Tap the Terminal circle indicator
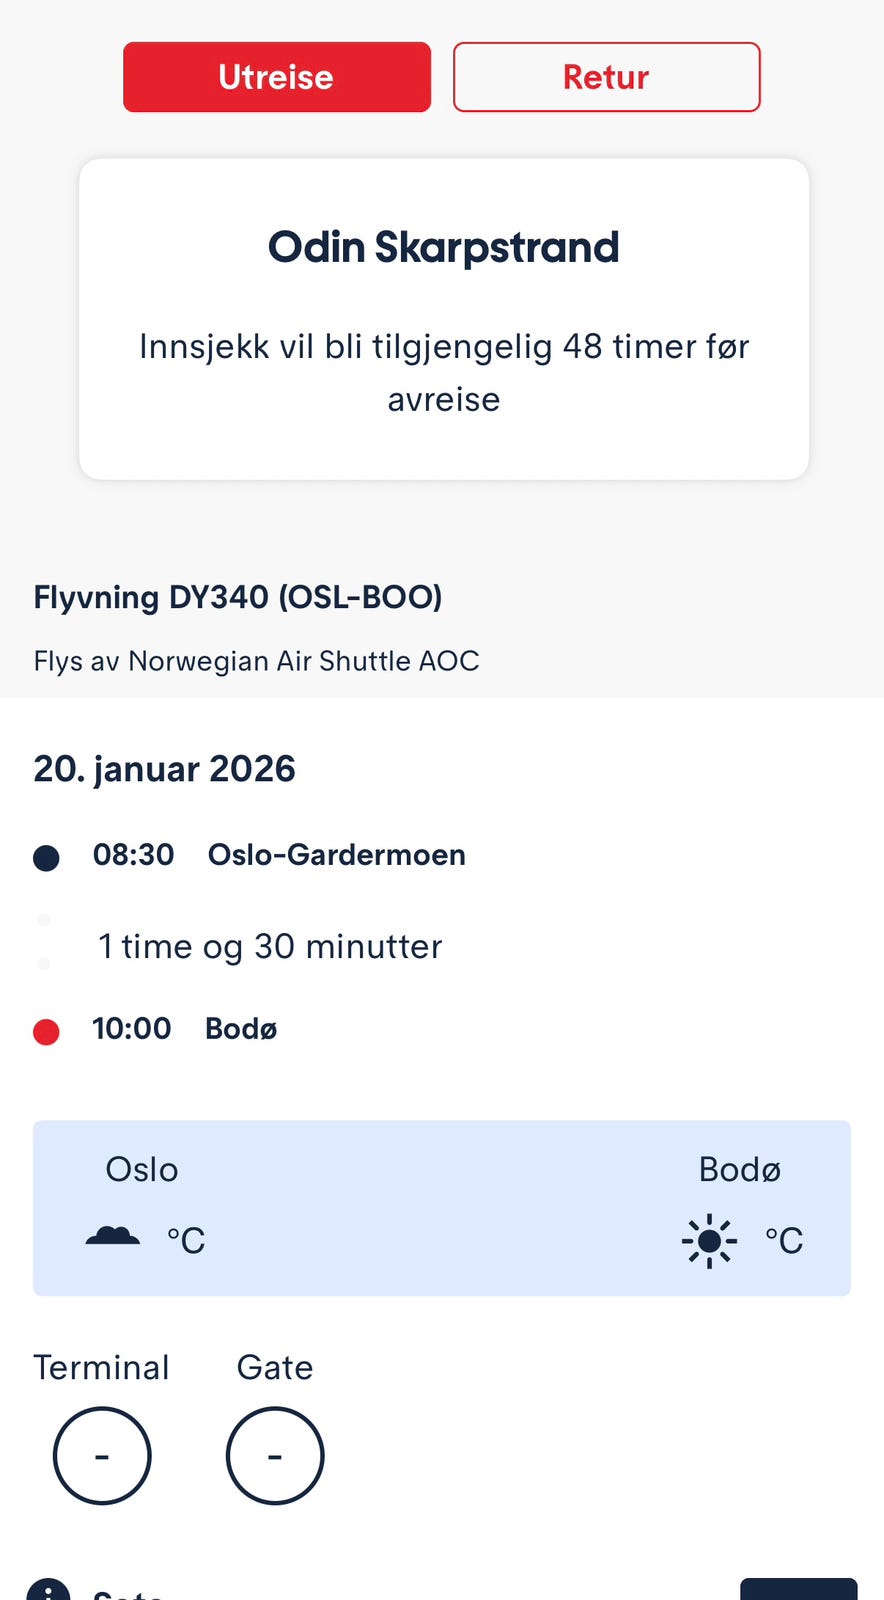884x1600 pixels. 102,1455
